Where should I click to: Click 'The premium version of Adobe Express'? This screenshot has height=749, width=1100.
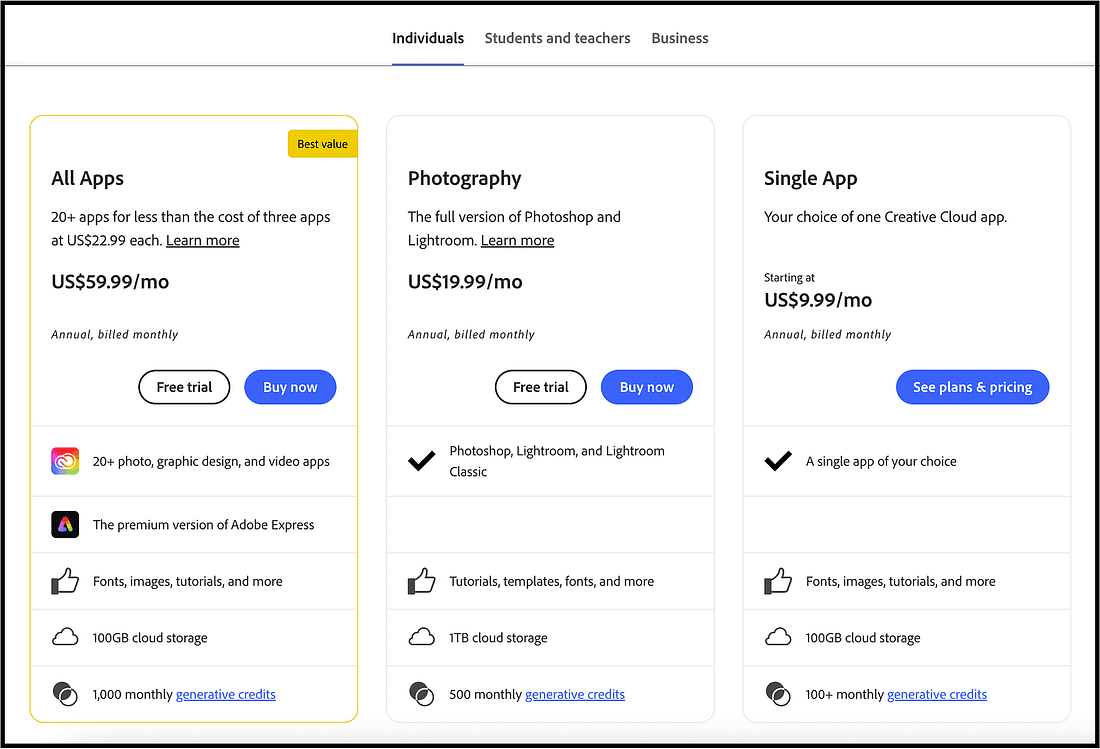203,525
